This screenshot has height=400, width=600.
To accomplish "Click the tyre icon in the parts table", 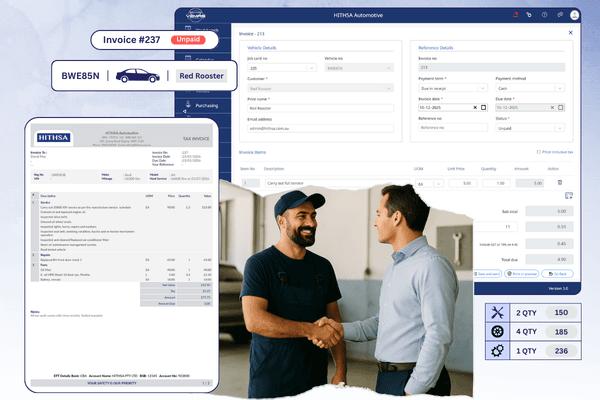I will tap(497, 331).
